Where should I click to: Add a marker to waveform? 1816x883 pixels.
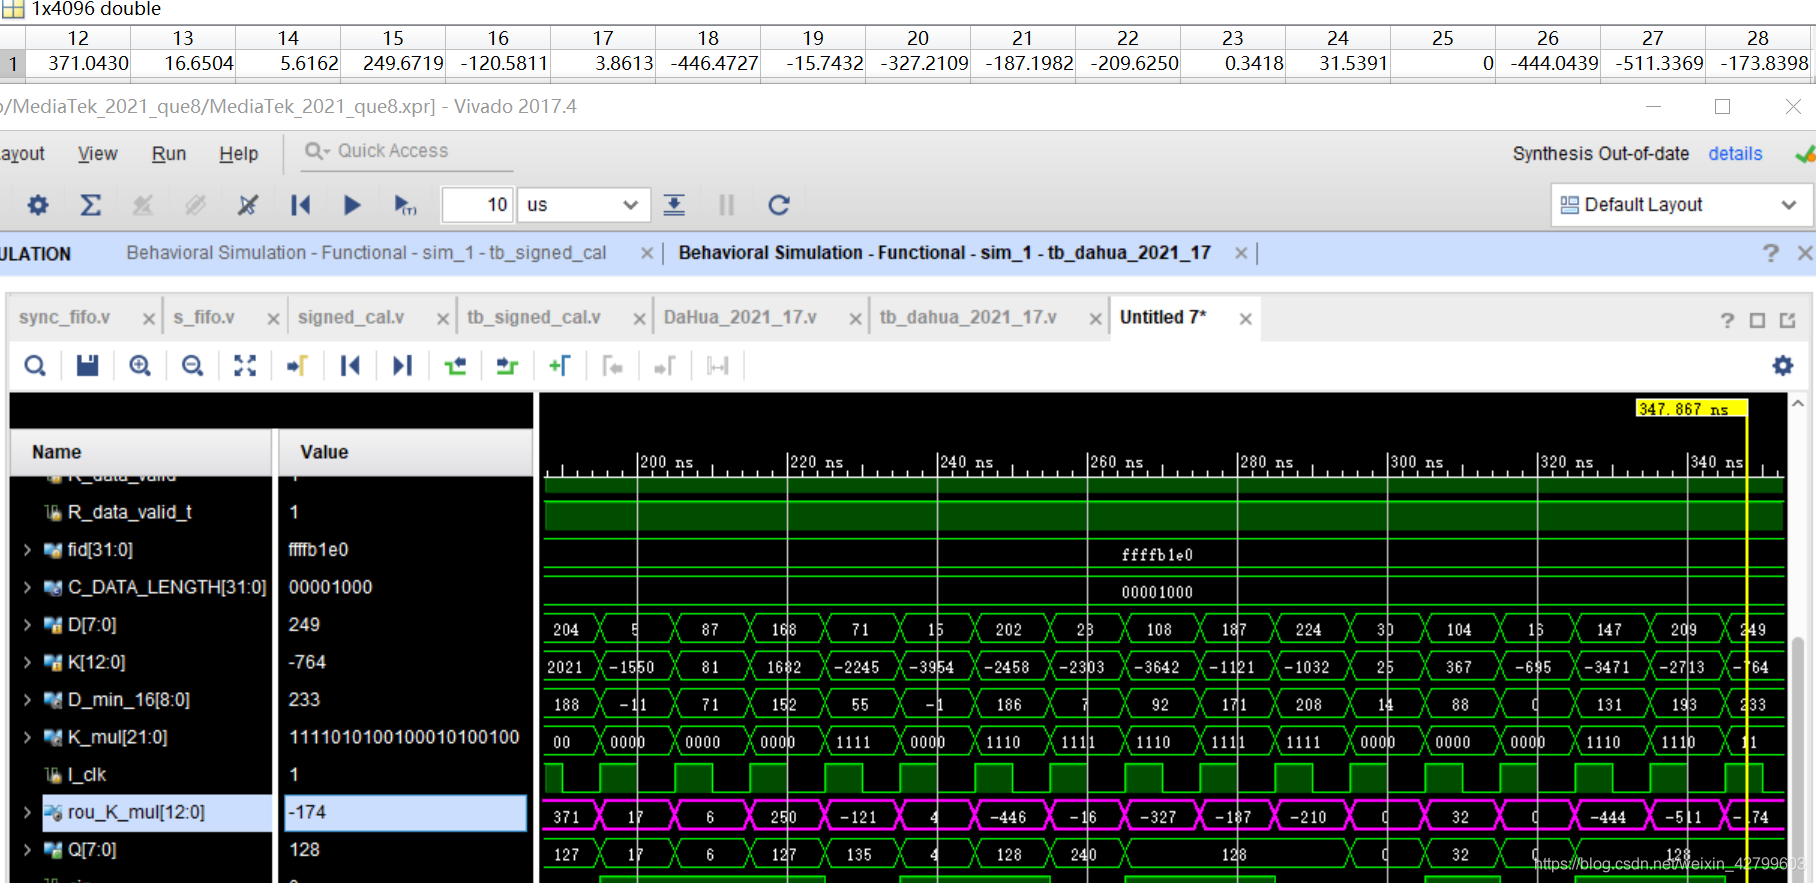[560, 366]
